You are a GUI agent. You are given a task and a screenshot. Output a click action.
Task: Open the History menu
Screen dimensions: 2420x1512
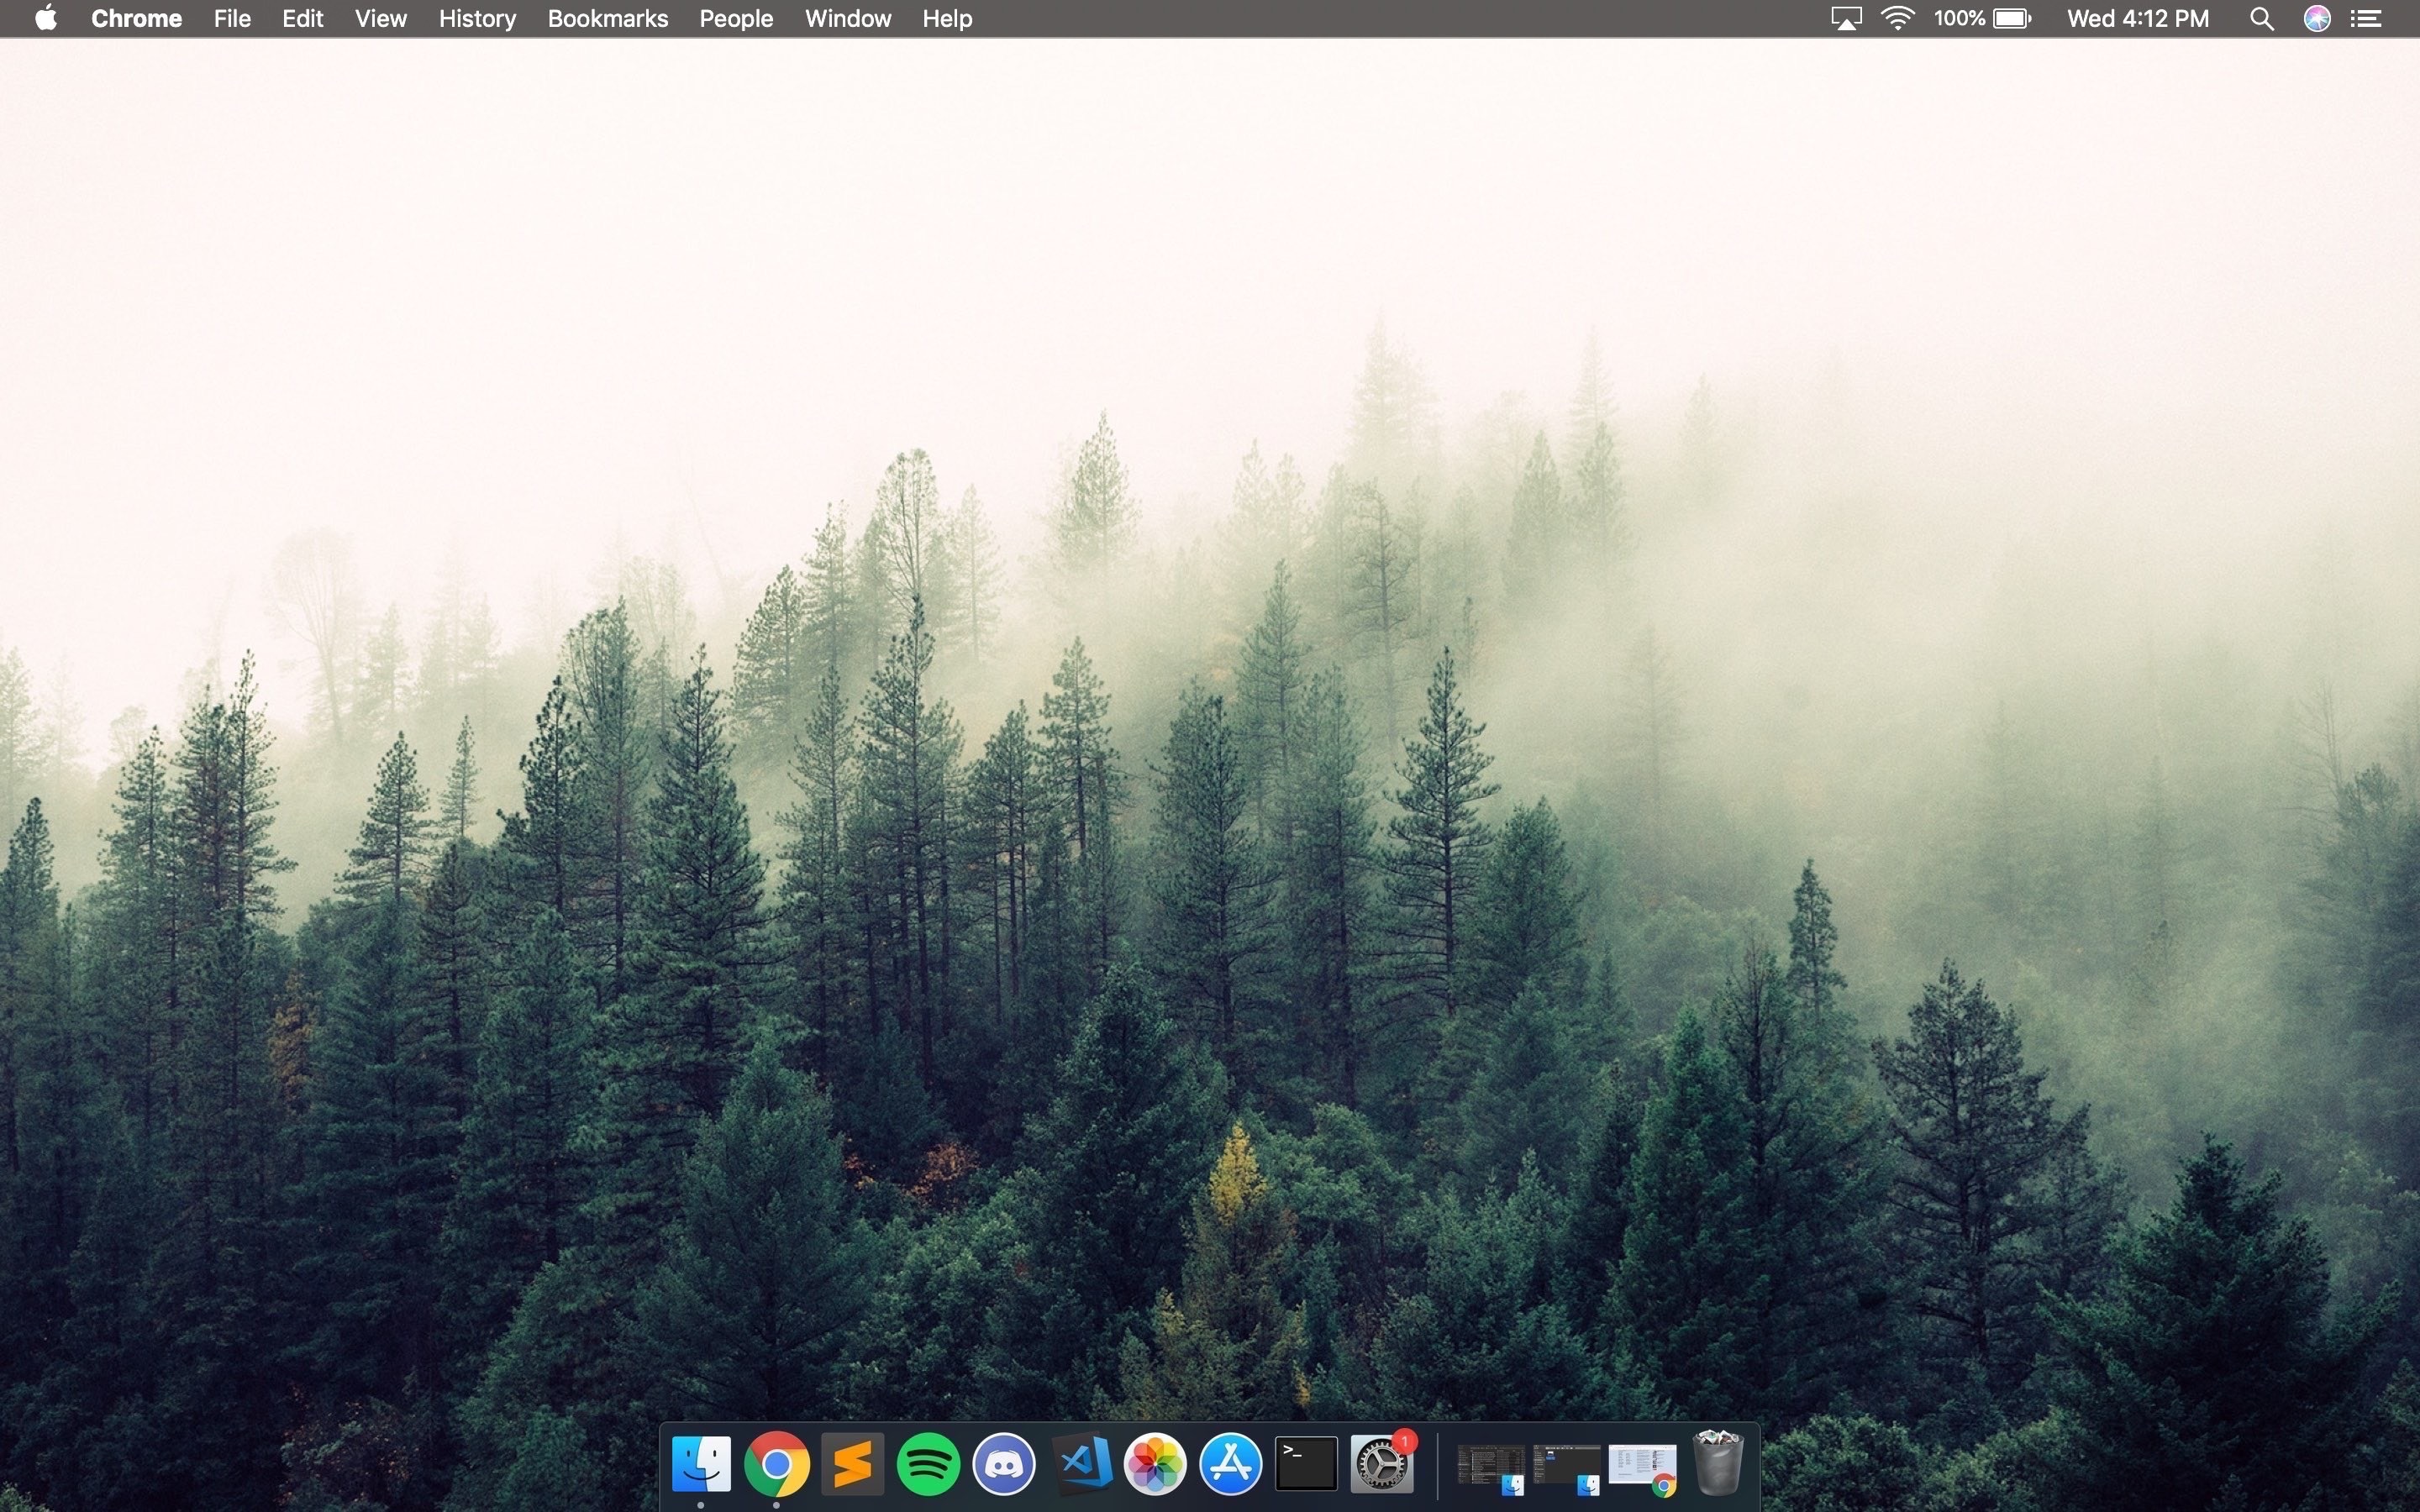pos(477,18)
